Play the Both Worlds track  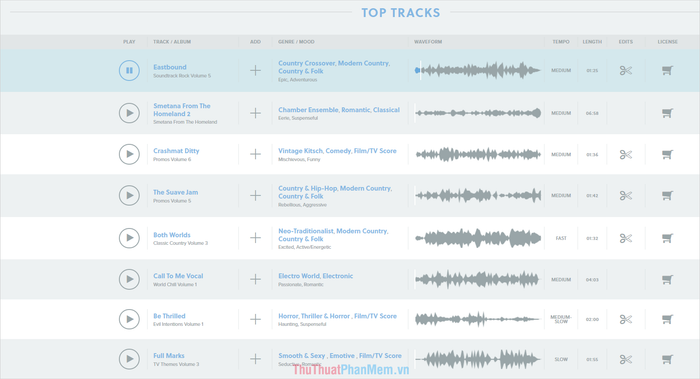click(129, 238)
